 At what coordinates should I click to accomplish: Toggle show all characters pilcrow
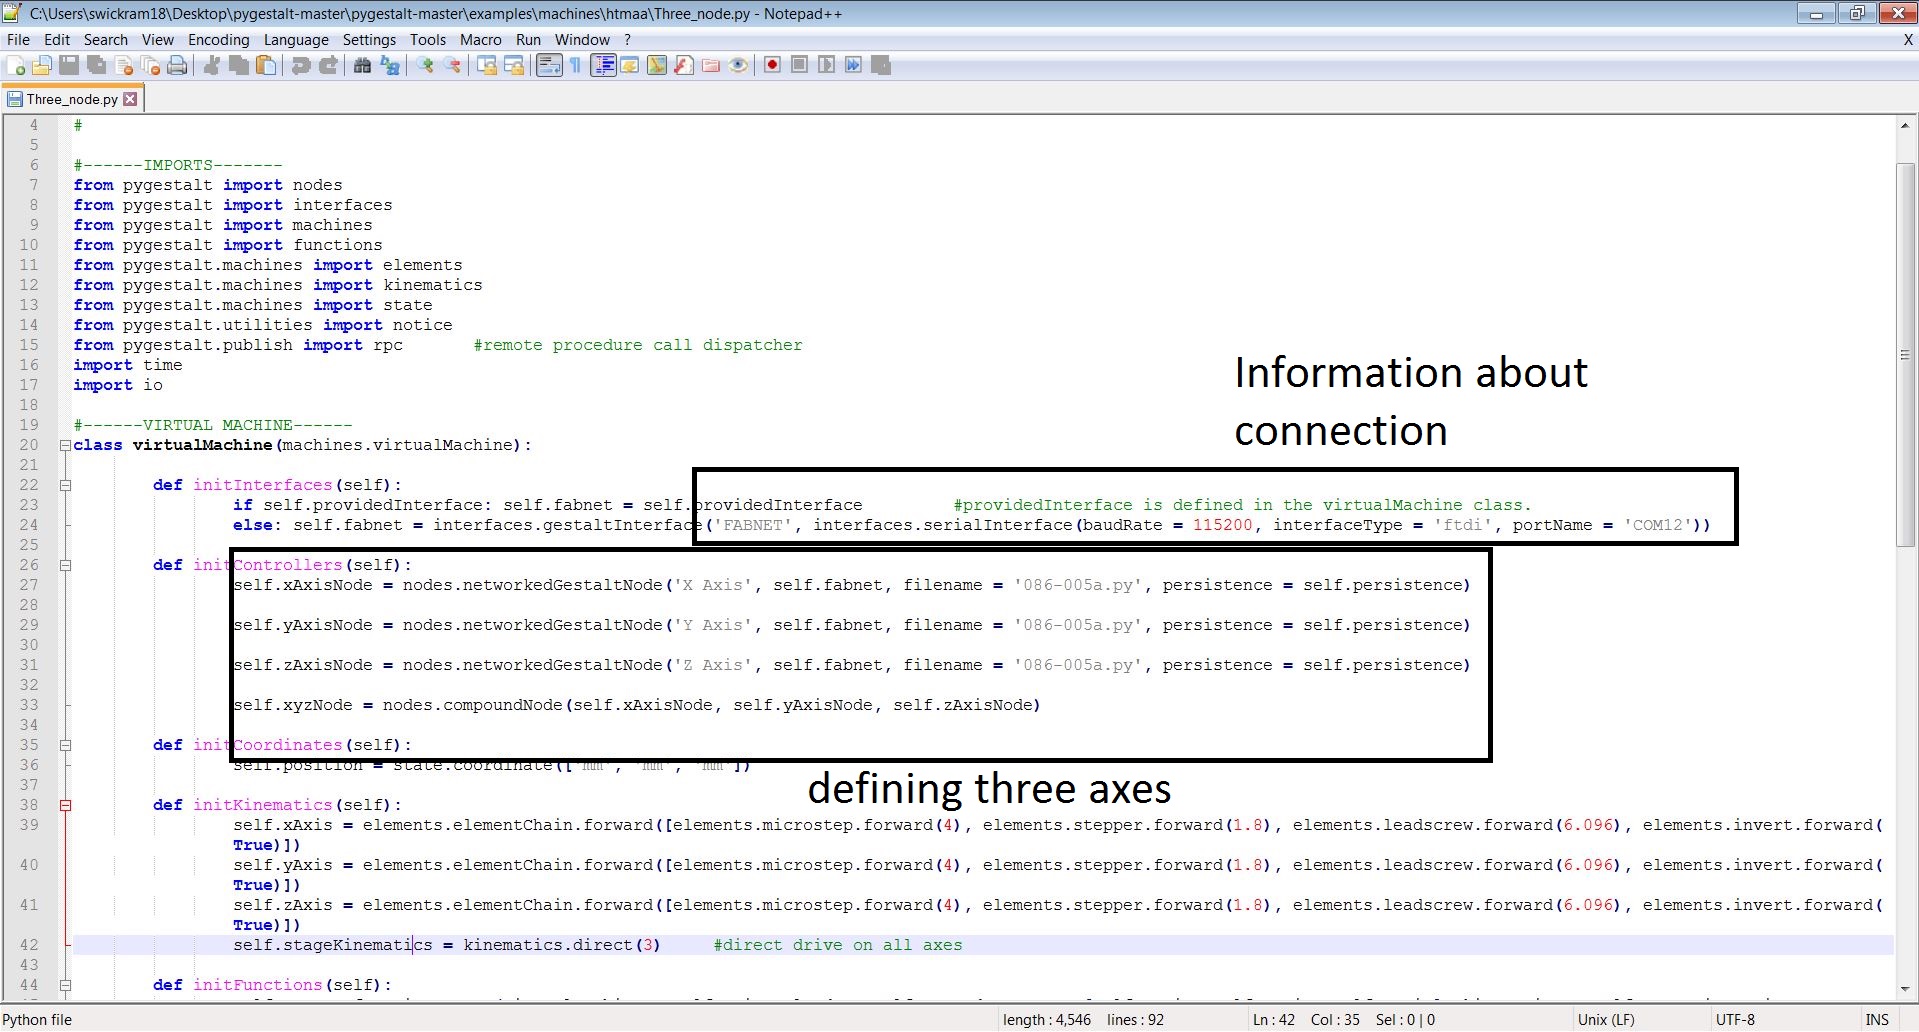576,65
